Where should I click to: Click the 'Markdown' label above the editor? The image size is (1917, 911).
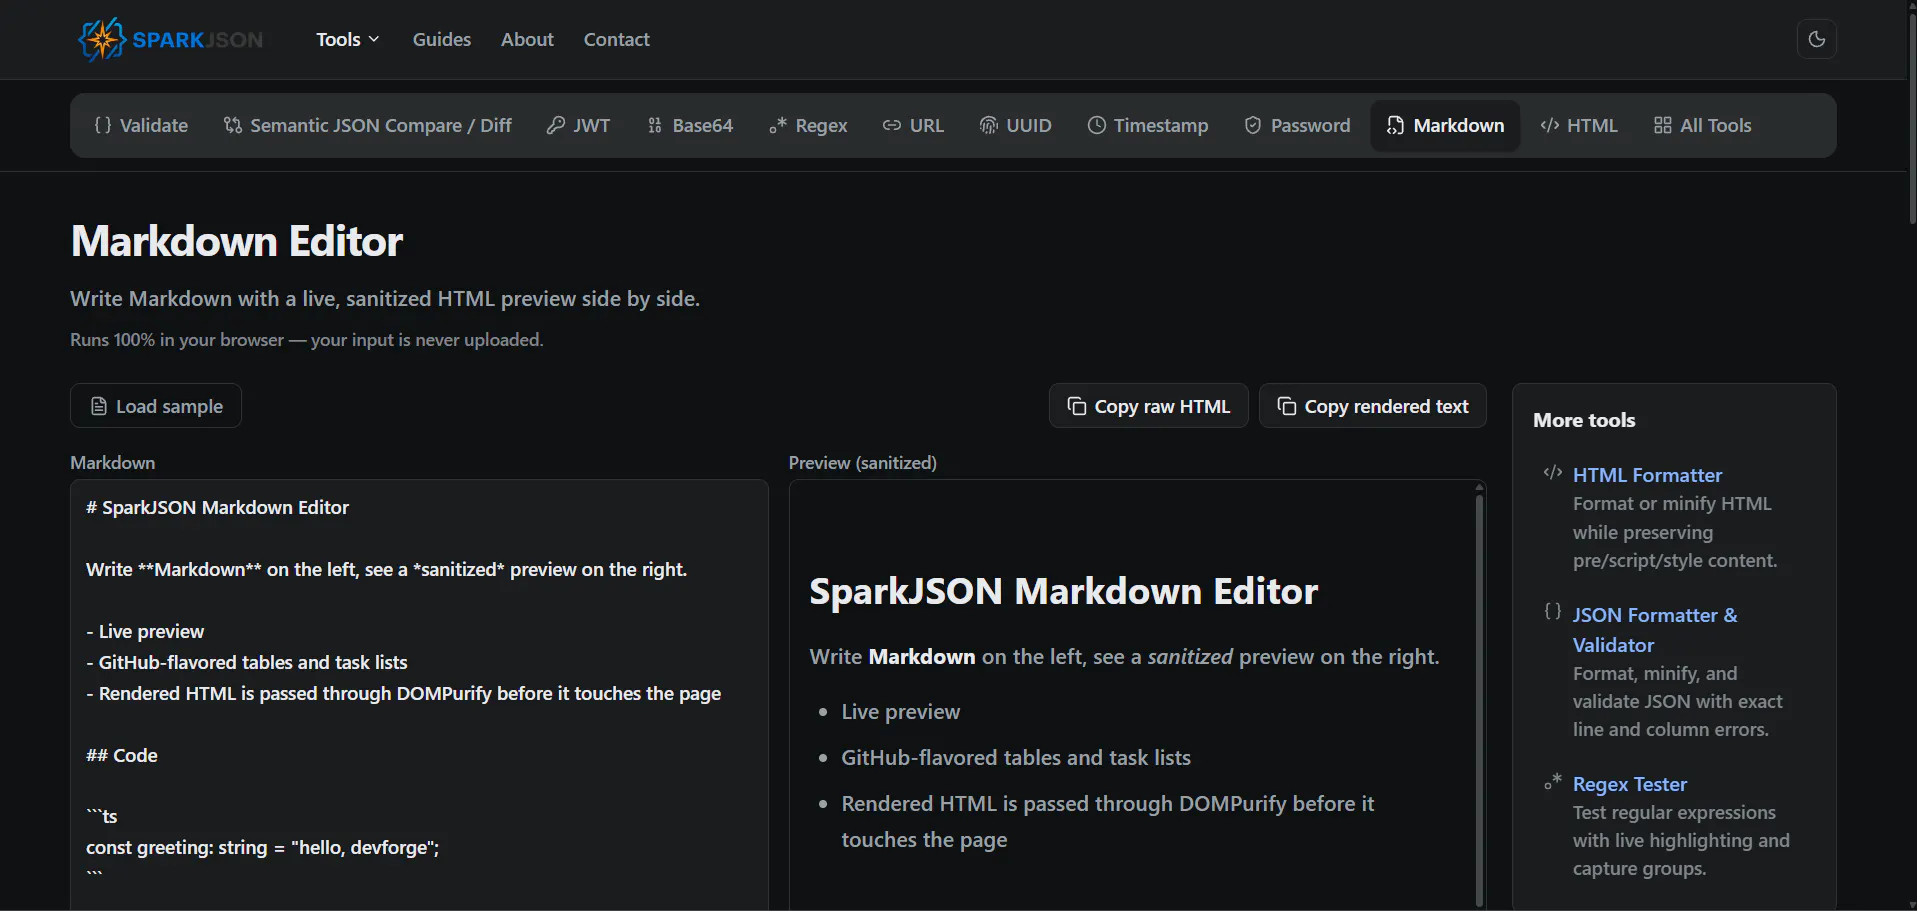pyautogui.click(x=112, y=463)
